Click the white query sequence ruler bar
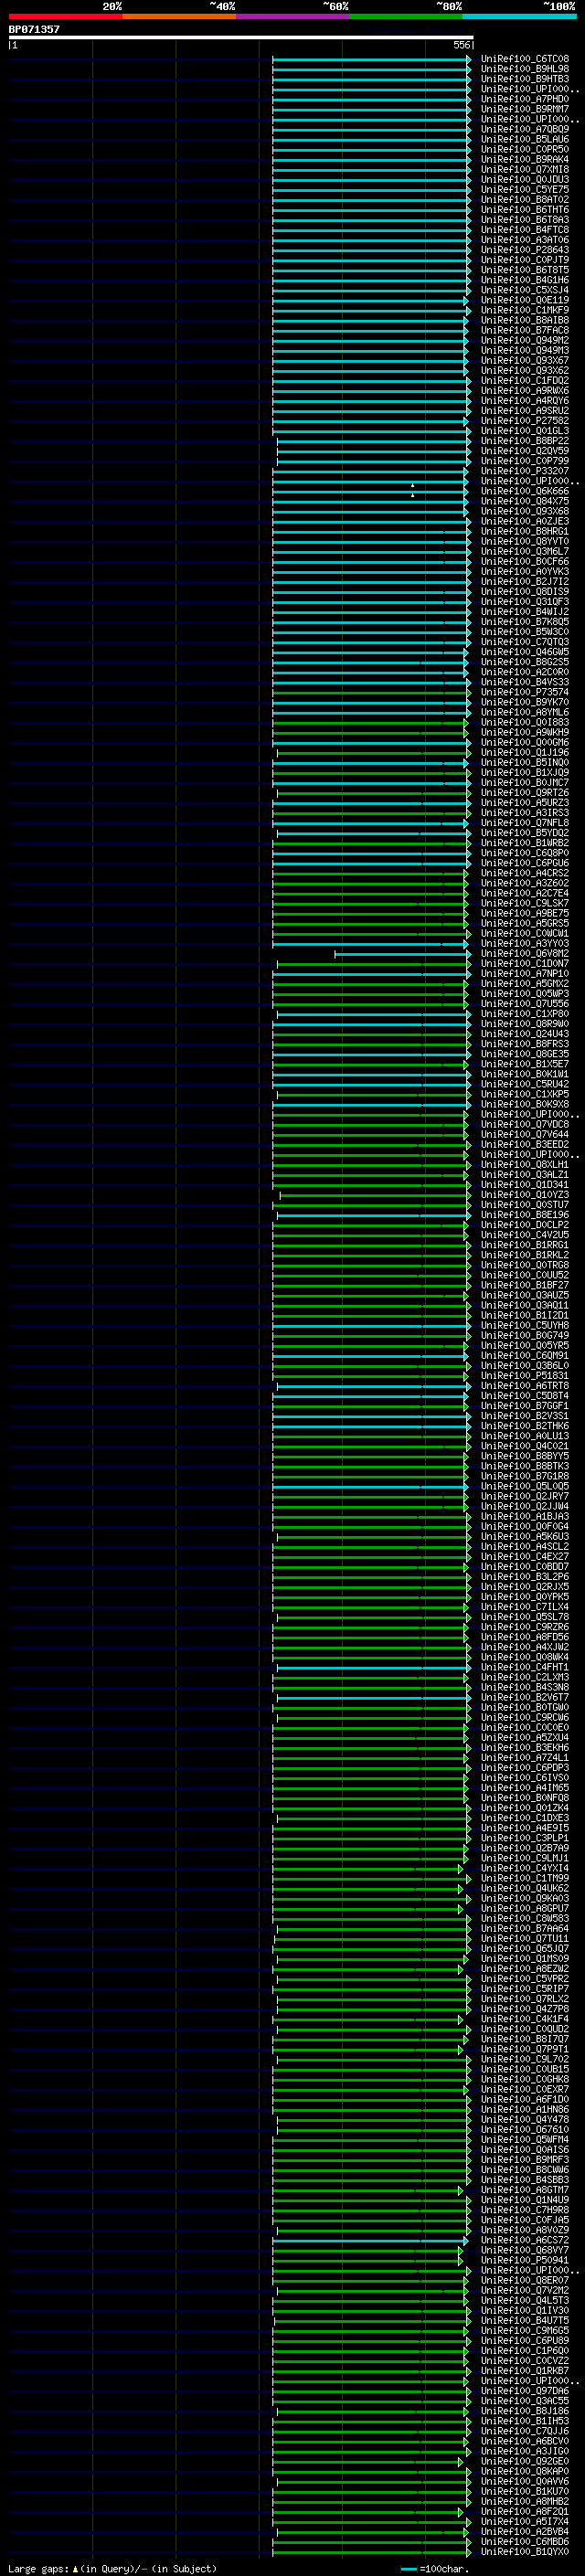This screenshot has height=2576, width=585. pos(241,38)
